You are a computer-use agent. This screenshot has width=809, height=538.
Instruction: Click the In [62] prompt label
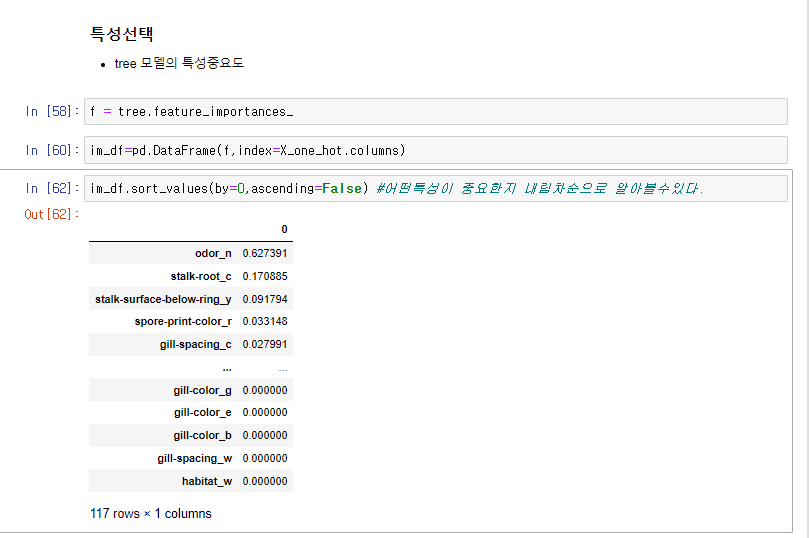pos(52,188)
